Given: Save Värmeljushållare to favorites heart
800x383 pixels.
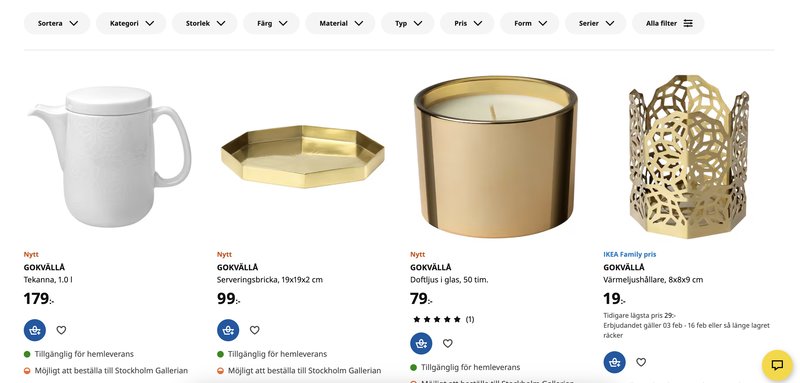Looking at the screenshot, I should tap(641, 362).
